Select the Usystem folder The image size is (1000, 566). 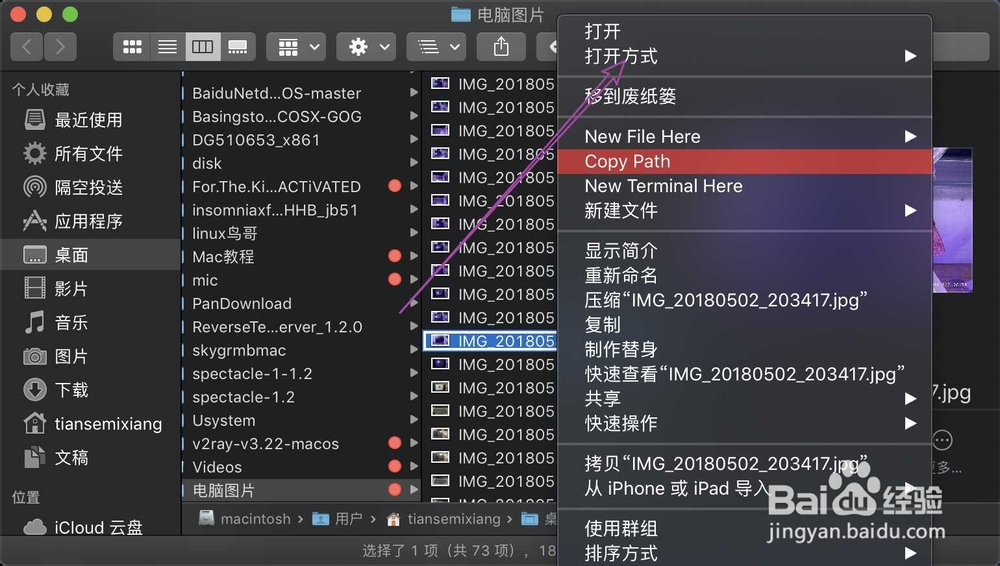[x=301, y=421]
